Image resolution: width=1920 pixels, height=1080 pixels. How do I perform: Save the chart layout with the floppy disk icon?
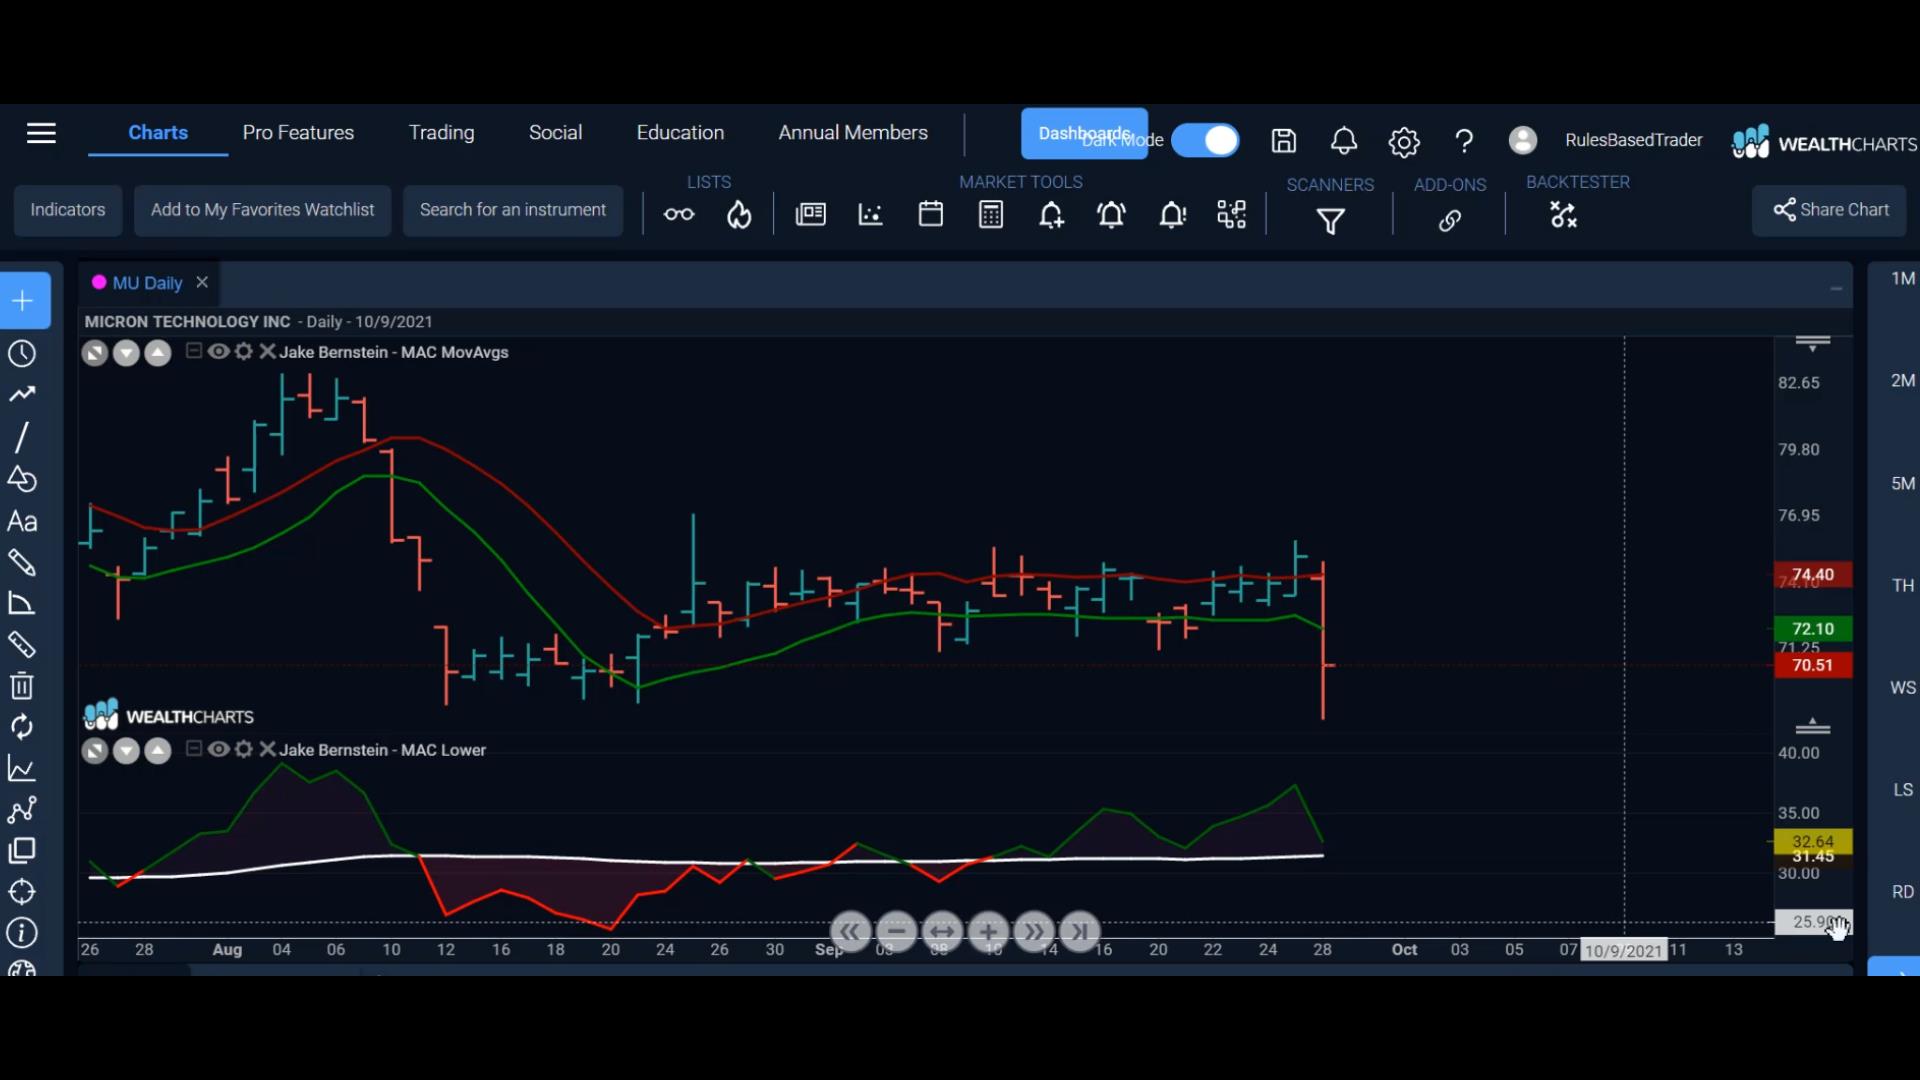pos(1284,141)
